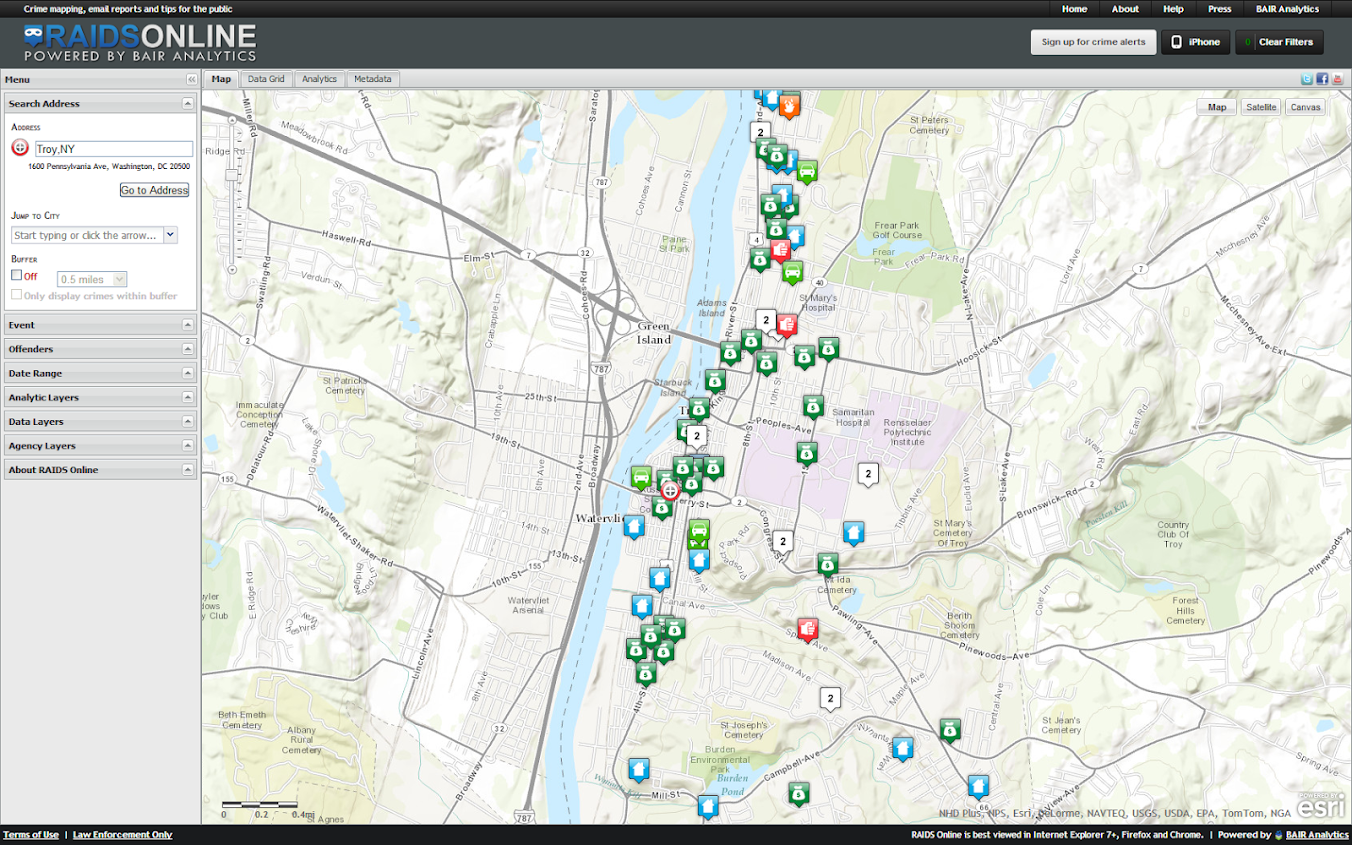This screenshot has height=845, width=1352.
Task: Click the iPhone app button
Action: tap(1196, 42)
